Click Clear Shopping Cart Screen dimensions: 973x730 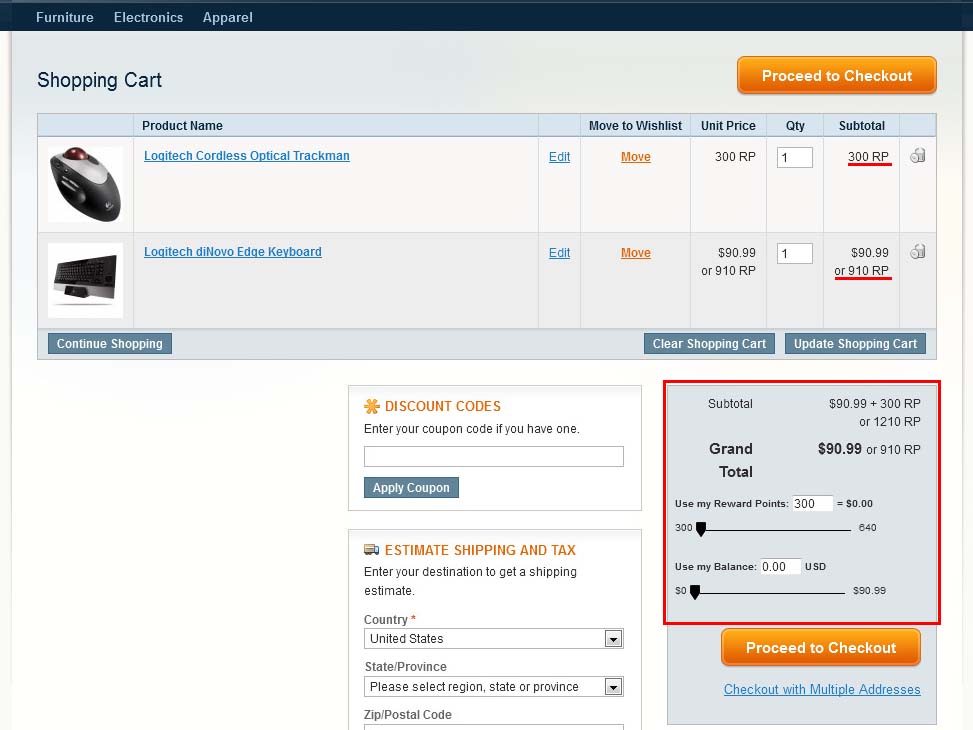click(x=709, y=343)
